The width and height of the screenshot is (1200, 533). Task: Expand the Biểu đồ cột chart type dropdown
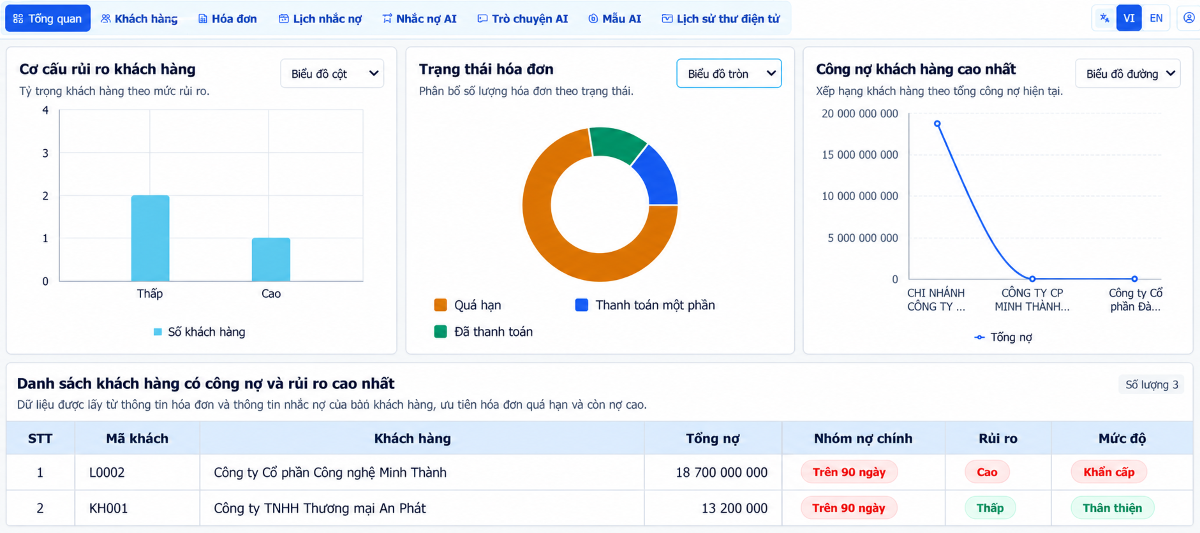[332, 73]
